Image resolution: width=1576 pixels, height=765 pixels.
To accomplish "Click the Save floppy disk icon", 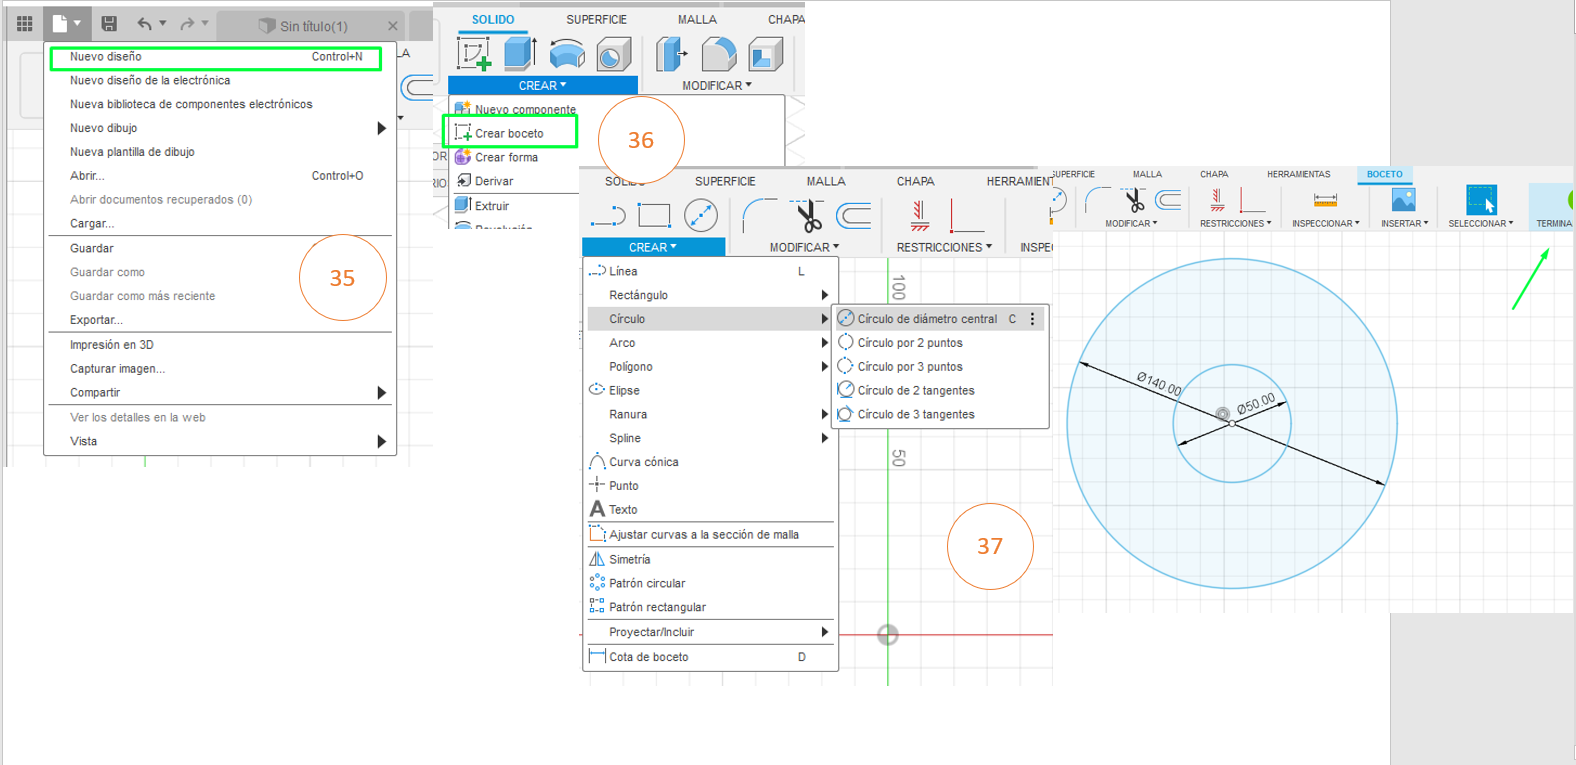I will coord(109,23).
